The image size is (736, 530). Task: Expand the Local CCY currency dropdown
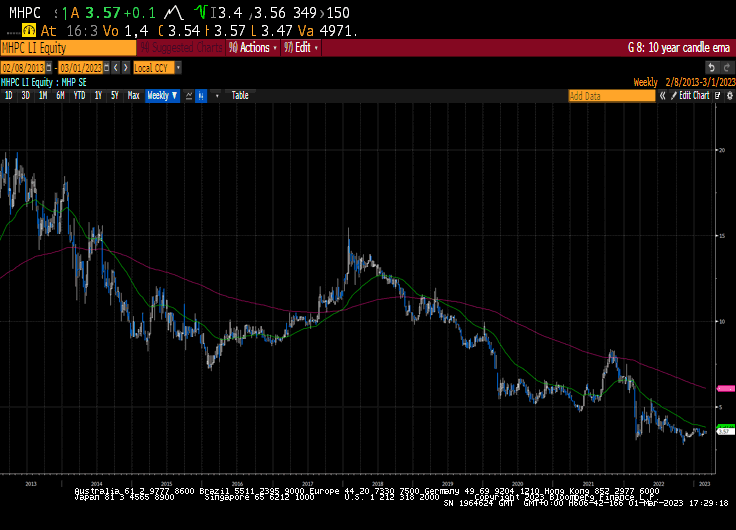pos(178,68)
